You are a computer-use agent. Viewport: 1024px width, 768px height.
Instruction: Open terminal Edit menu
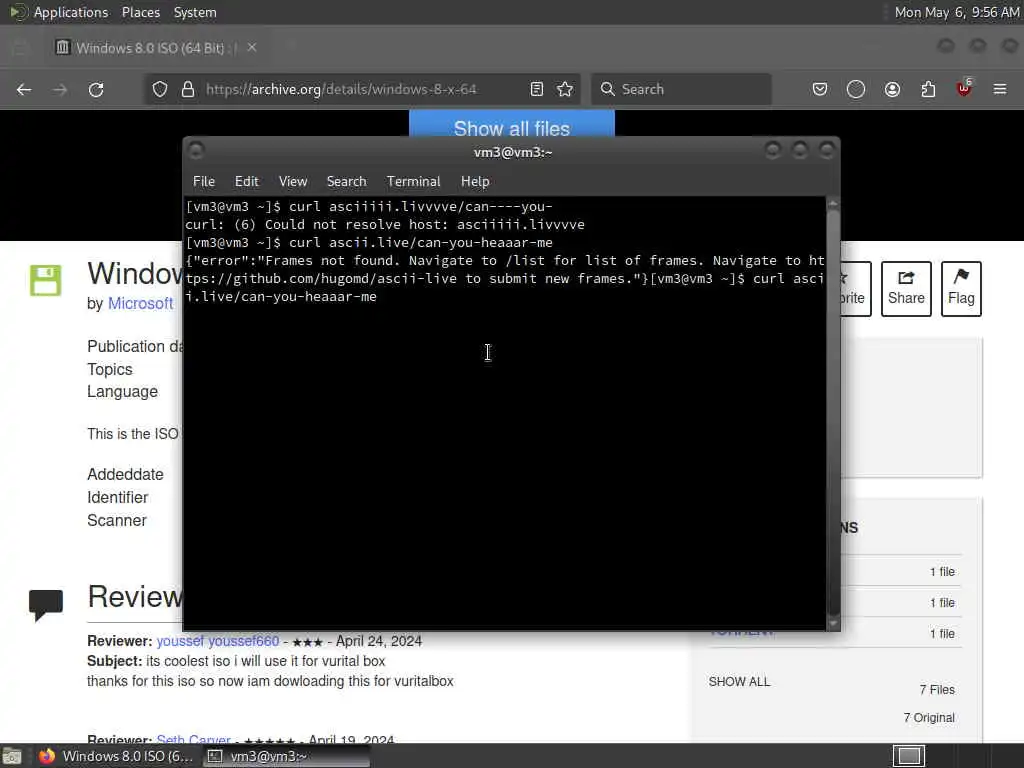click(246, 182)
